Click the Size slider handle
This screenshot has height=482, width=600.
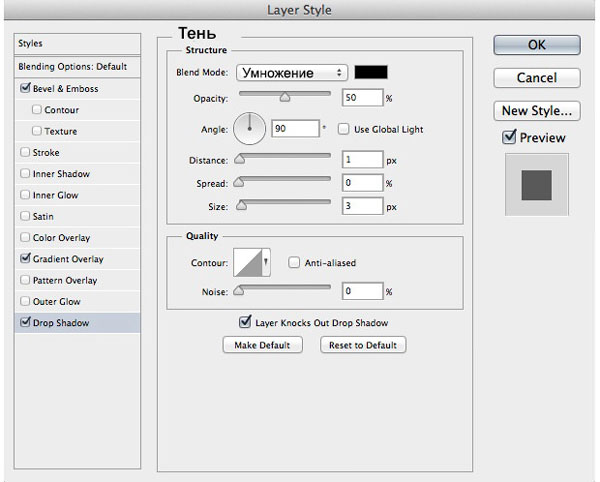[241, 205]
